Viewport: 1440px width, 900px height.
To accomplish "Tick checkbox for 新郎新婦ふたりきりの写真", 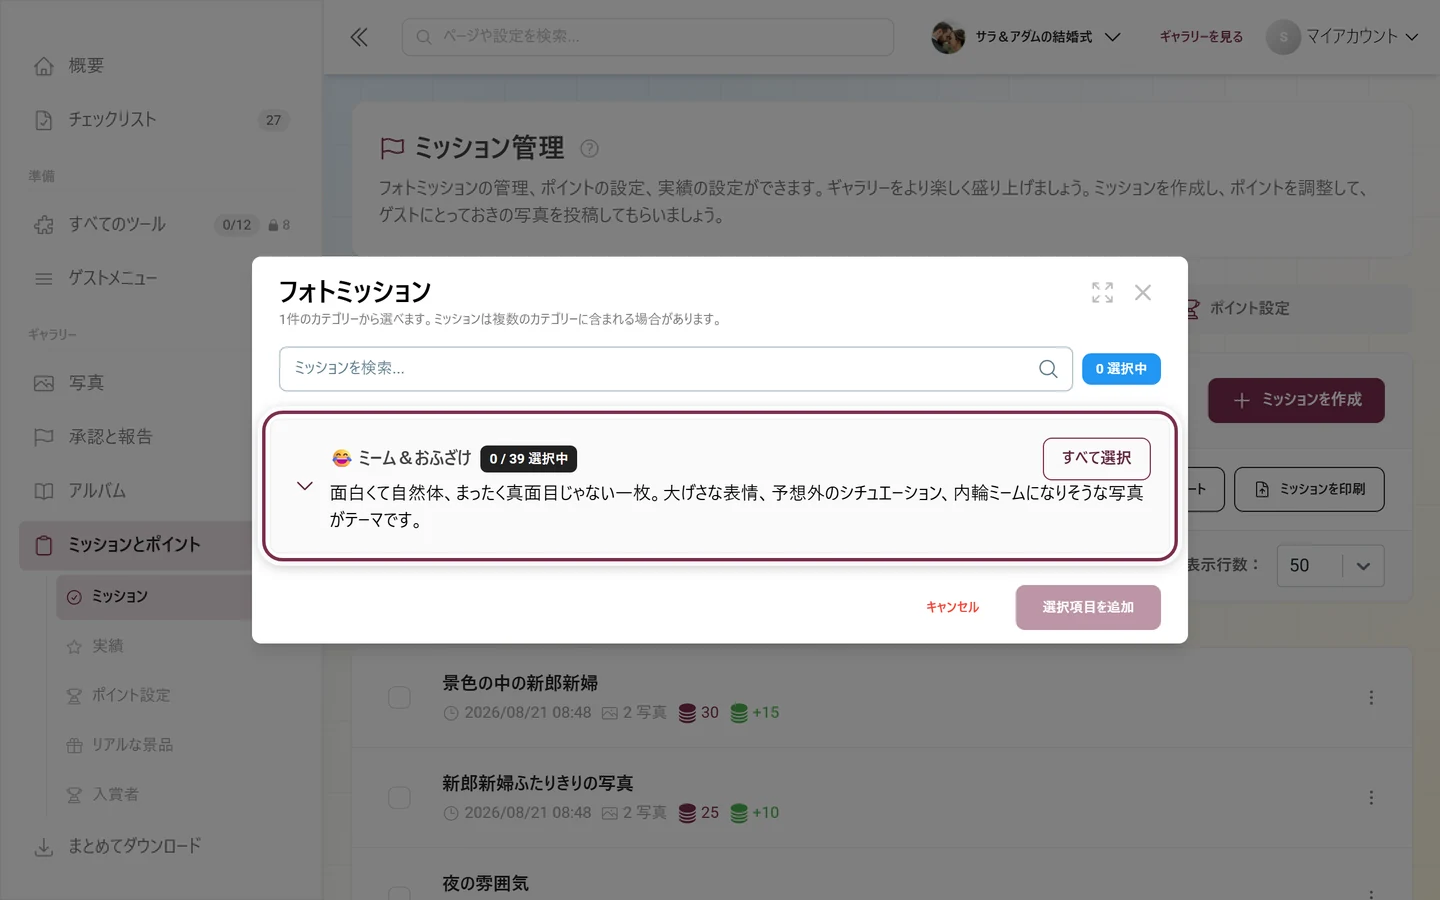I will click(399, 797).
